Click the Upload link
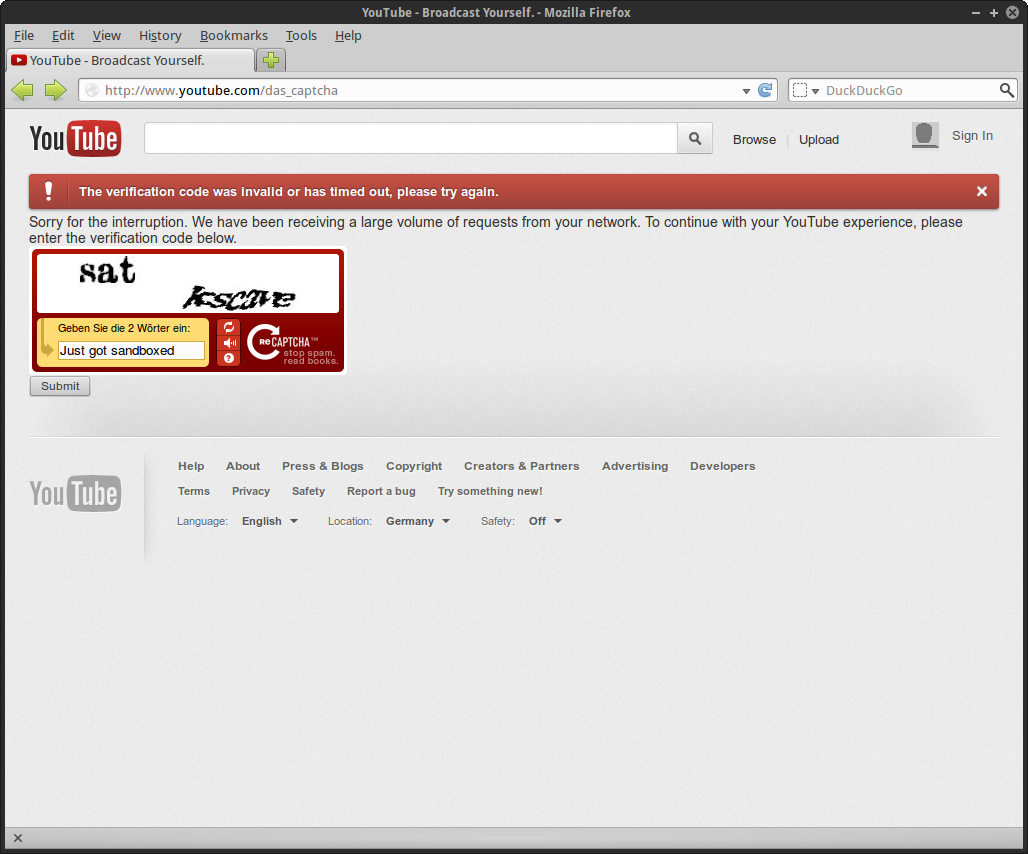This screenshot has height=854, width=1028. [819, 140]
